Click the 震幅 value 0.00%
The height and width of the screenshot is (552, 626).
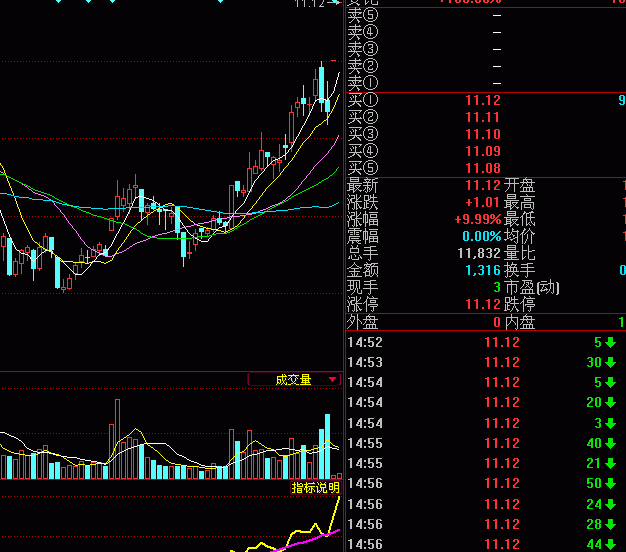pos(481,236)
